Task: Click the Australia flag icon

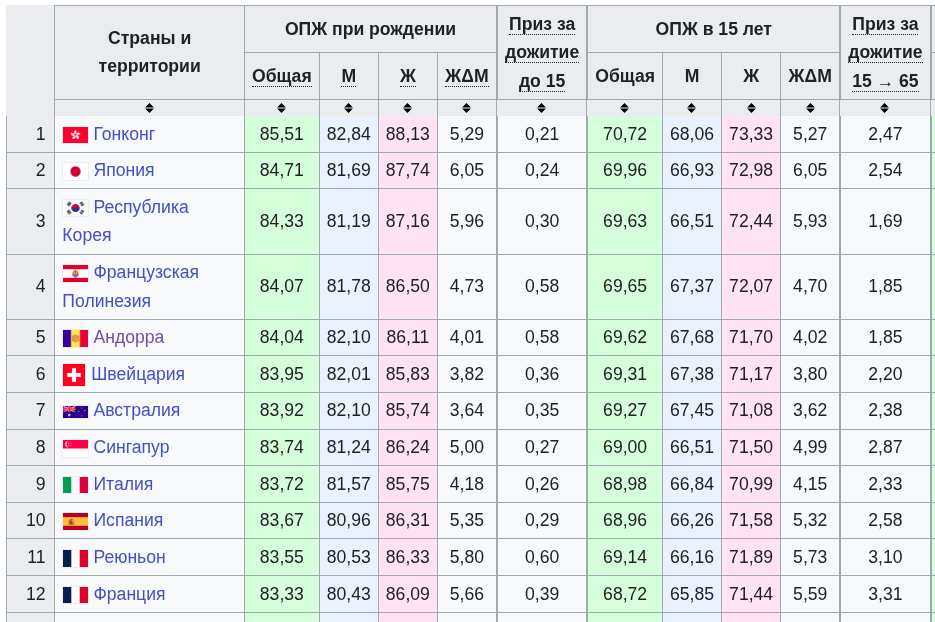Action: click(x=75, y=411)
